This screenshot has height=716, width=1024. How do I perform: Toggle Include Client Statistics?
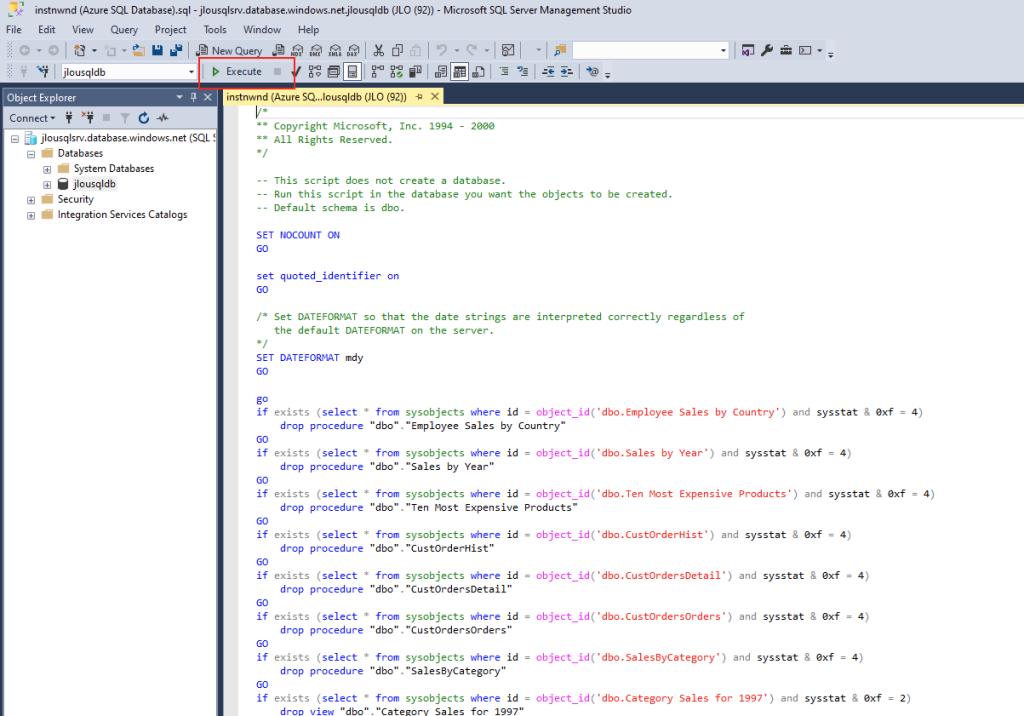tap(415, 72)
